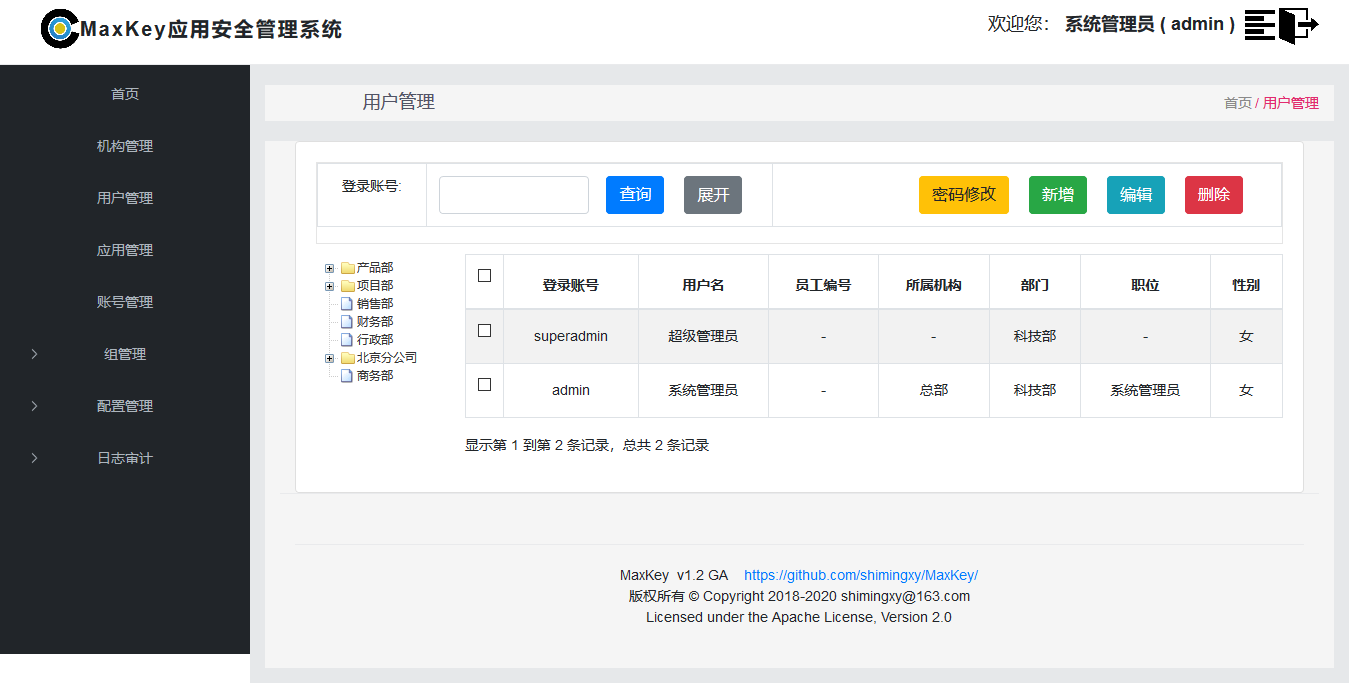Expand the 组管理 sidebar submenu arrow
Screen dimensions: 1349x683
coord(35,354)
